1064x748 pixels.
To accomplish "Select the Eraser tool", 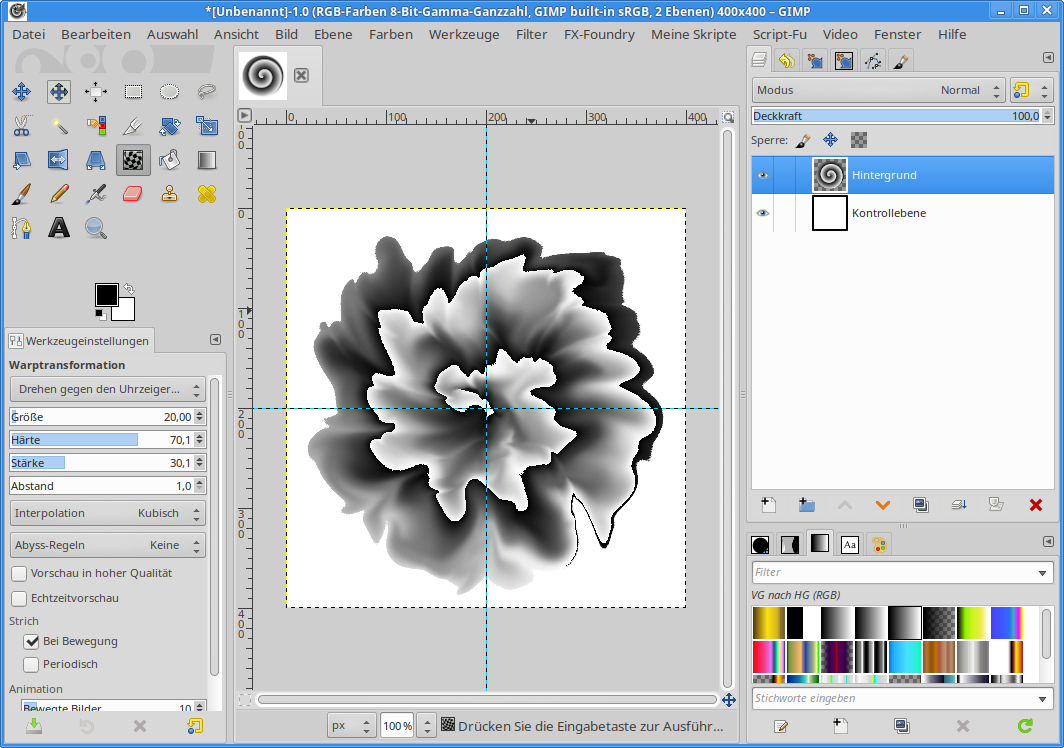I will pyautogui.click(x=133, y=193).
